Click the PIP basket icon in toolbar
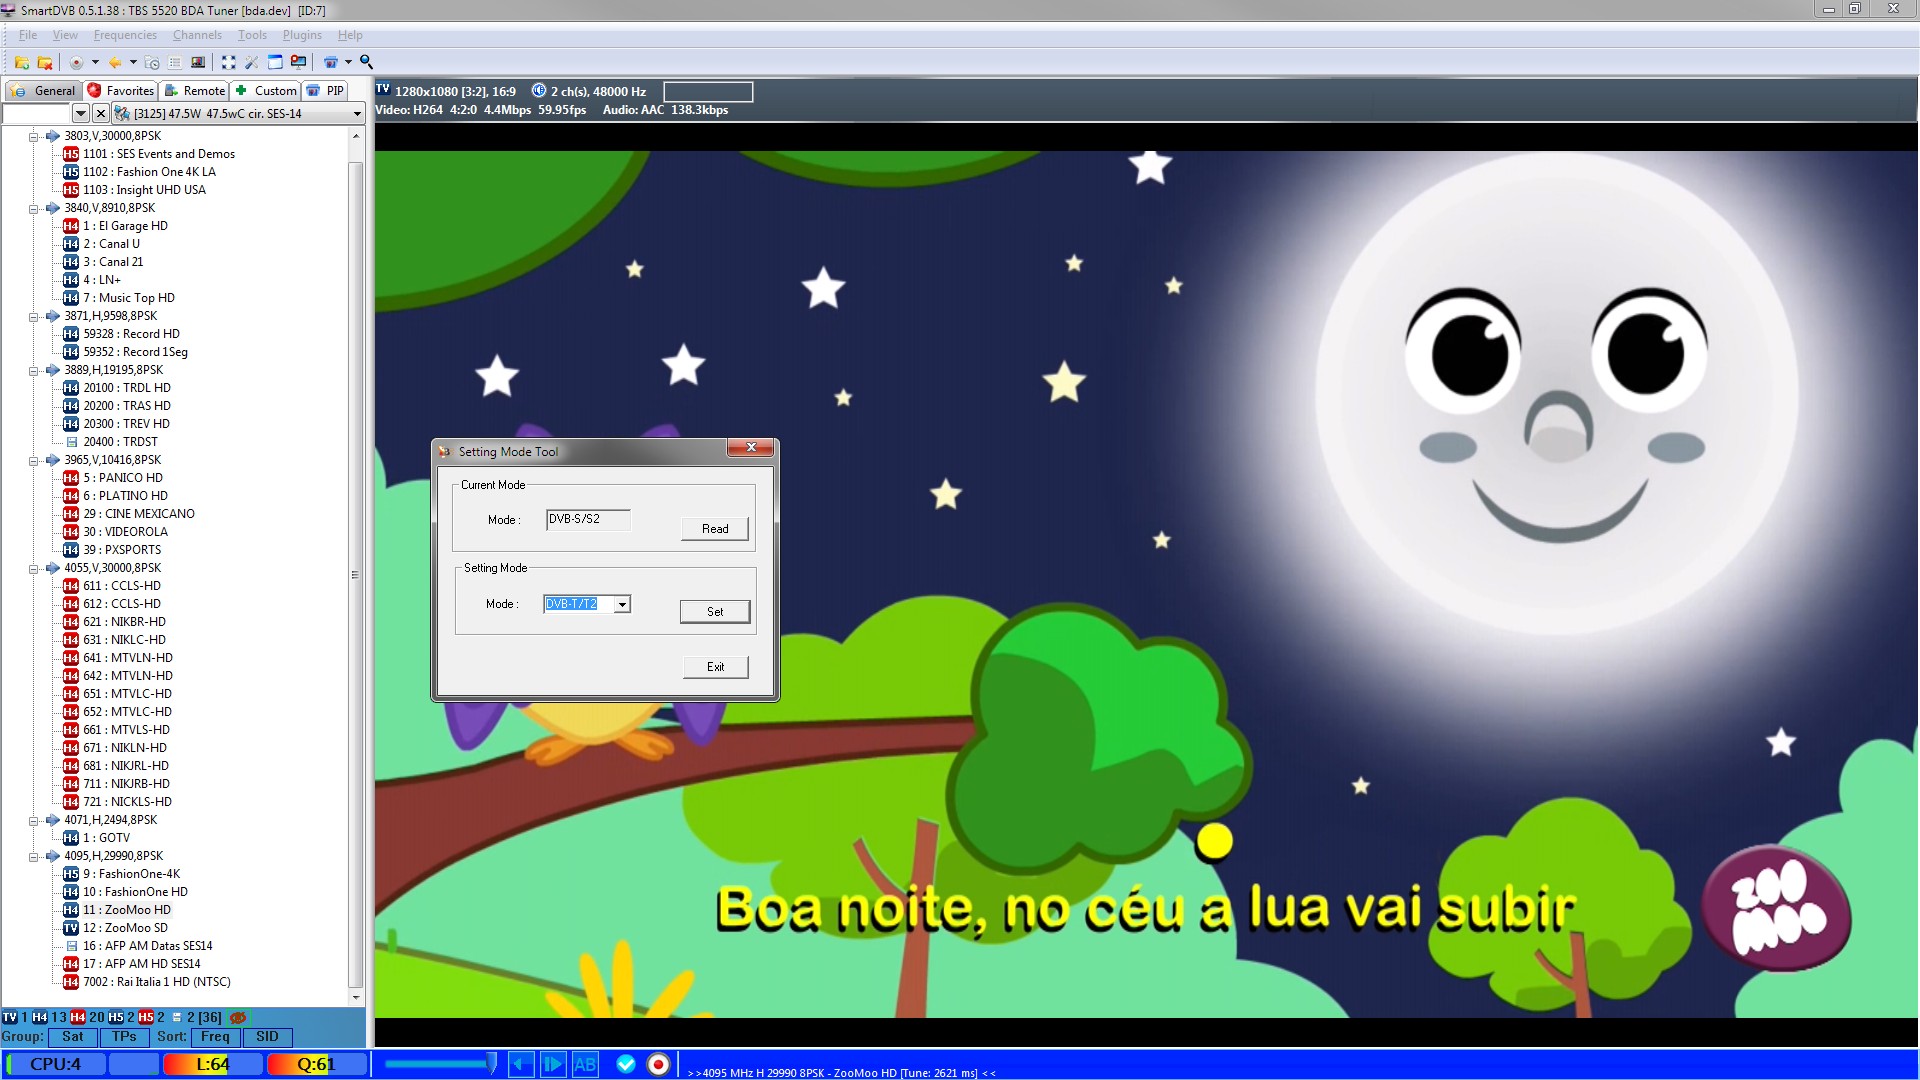 331,62
